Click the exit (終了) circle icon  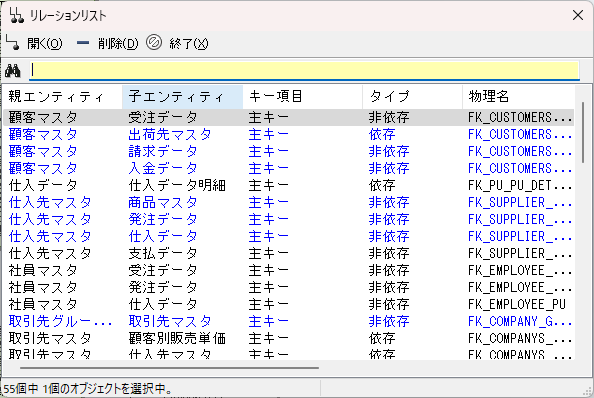[154, 42]
